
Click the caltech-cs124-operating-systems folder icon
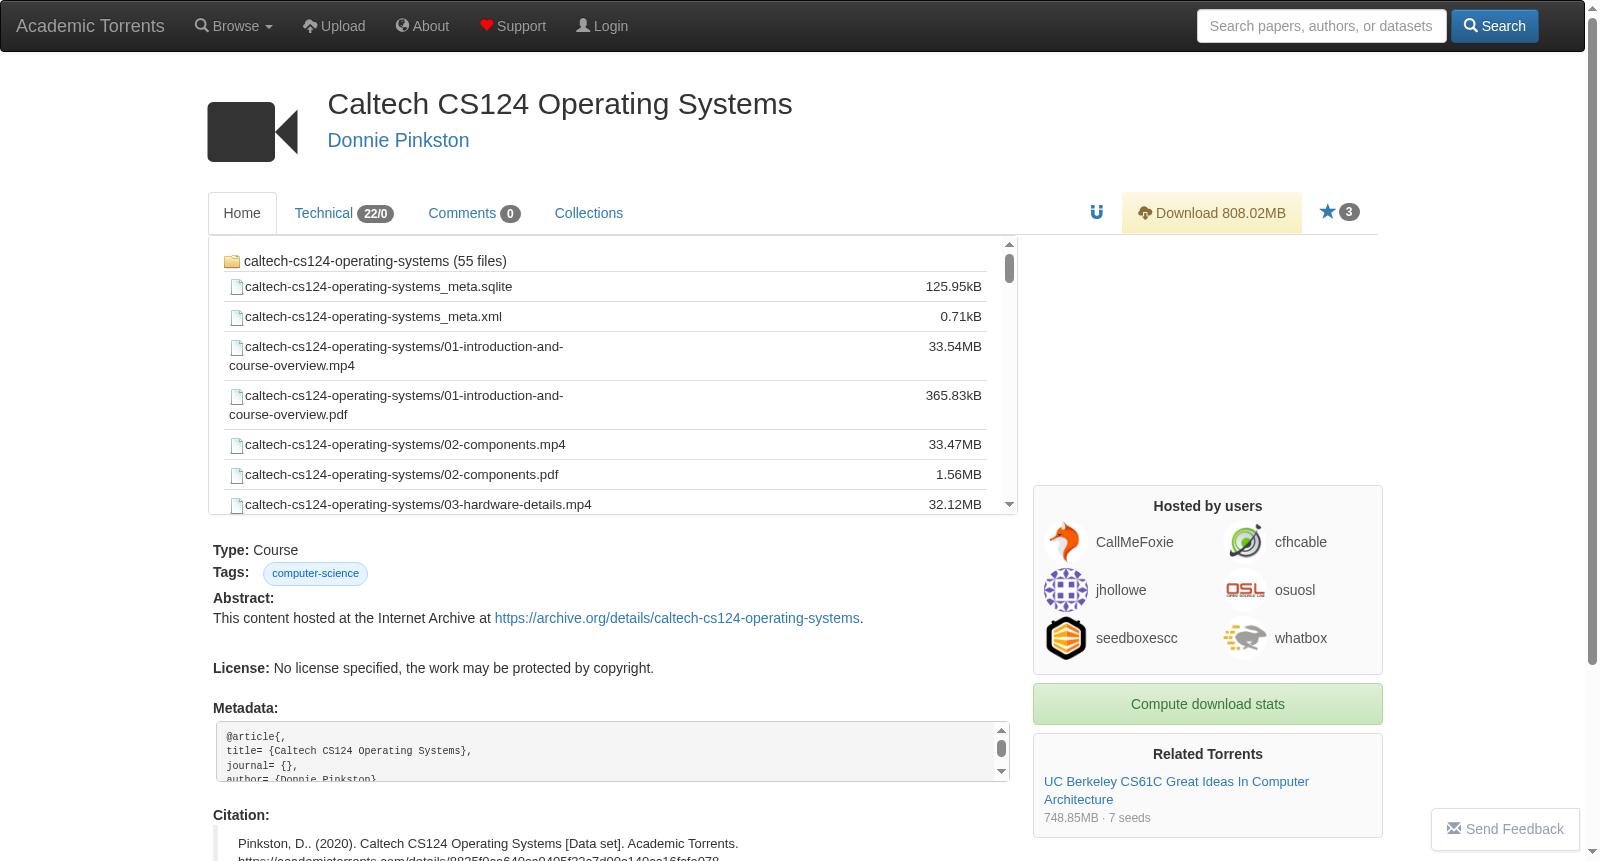(232, 261)
